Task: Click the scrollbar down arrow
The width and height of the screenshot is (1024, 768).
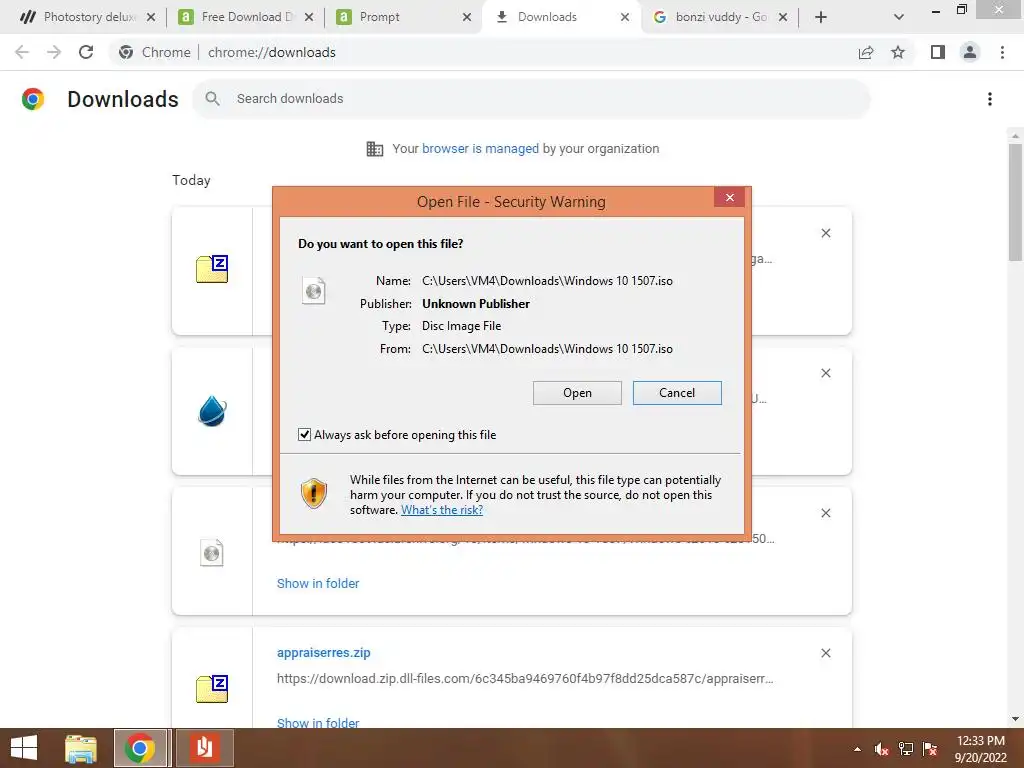Action: tap(1015, 719)
